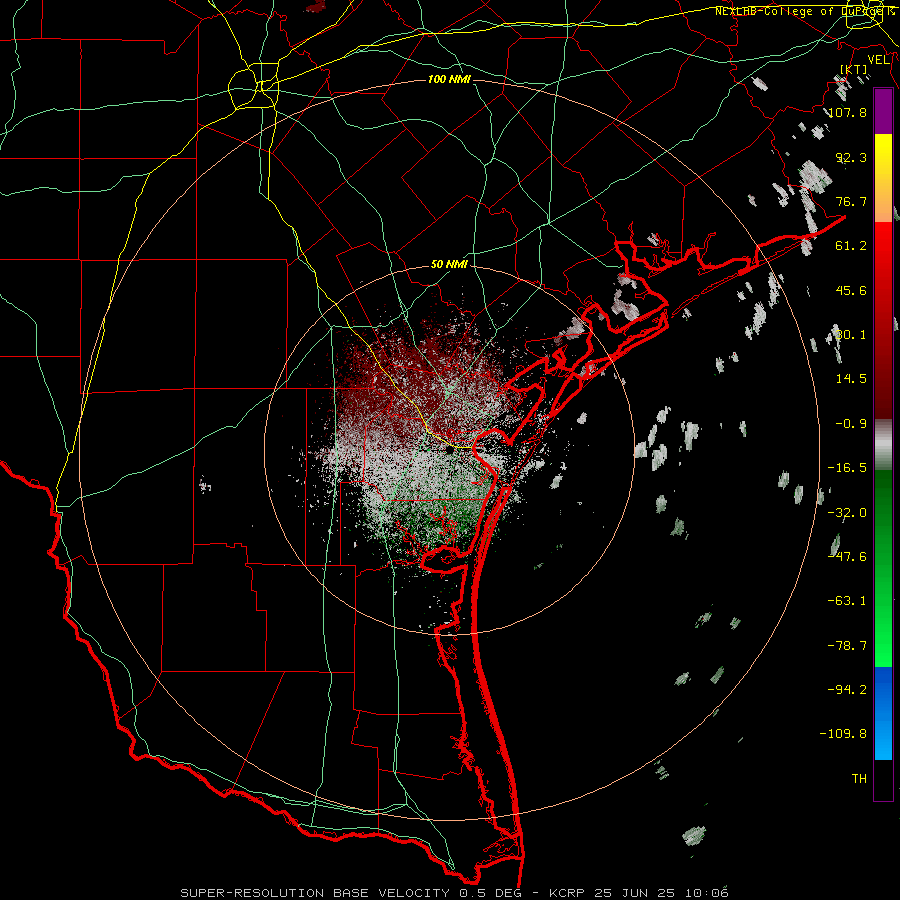
Task: Click the '50 NMI' range ring label
Action: [449, 265]
